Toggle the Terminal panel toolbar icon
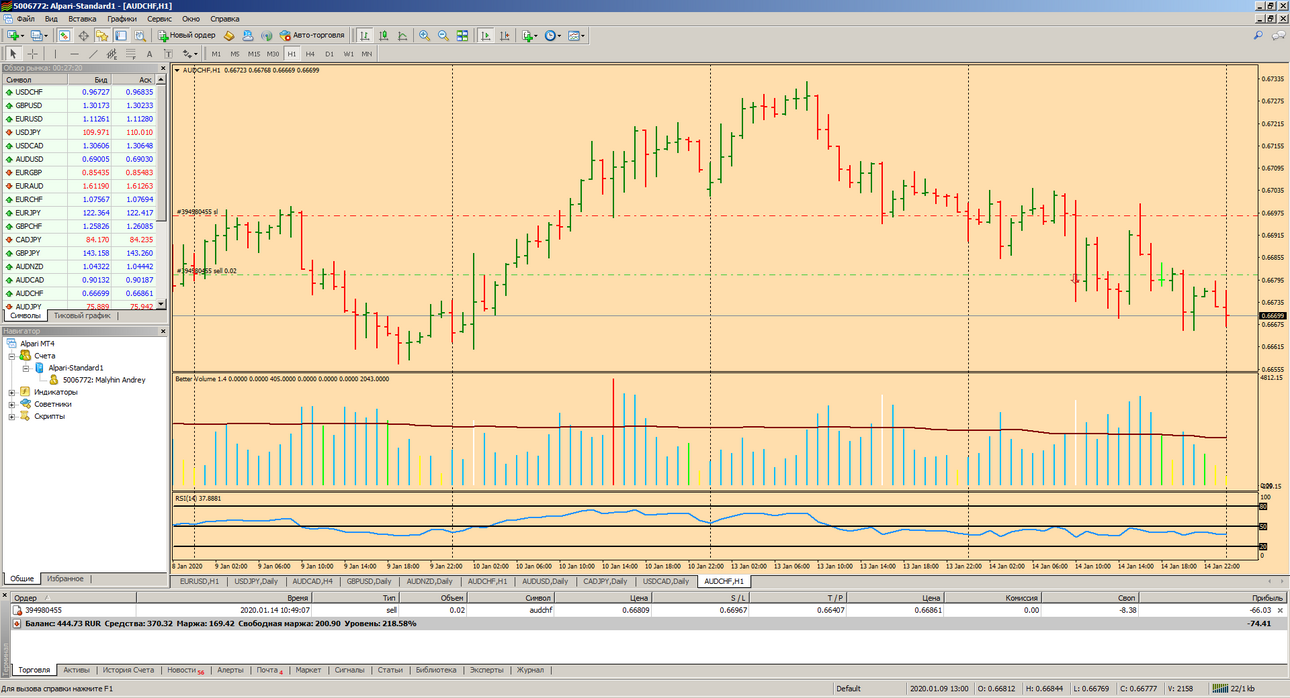Screen dimensions: 1290x698 pos(121,35)
